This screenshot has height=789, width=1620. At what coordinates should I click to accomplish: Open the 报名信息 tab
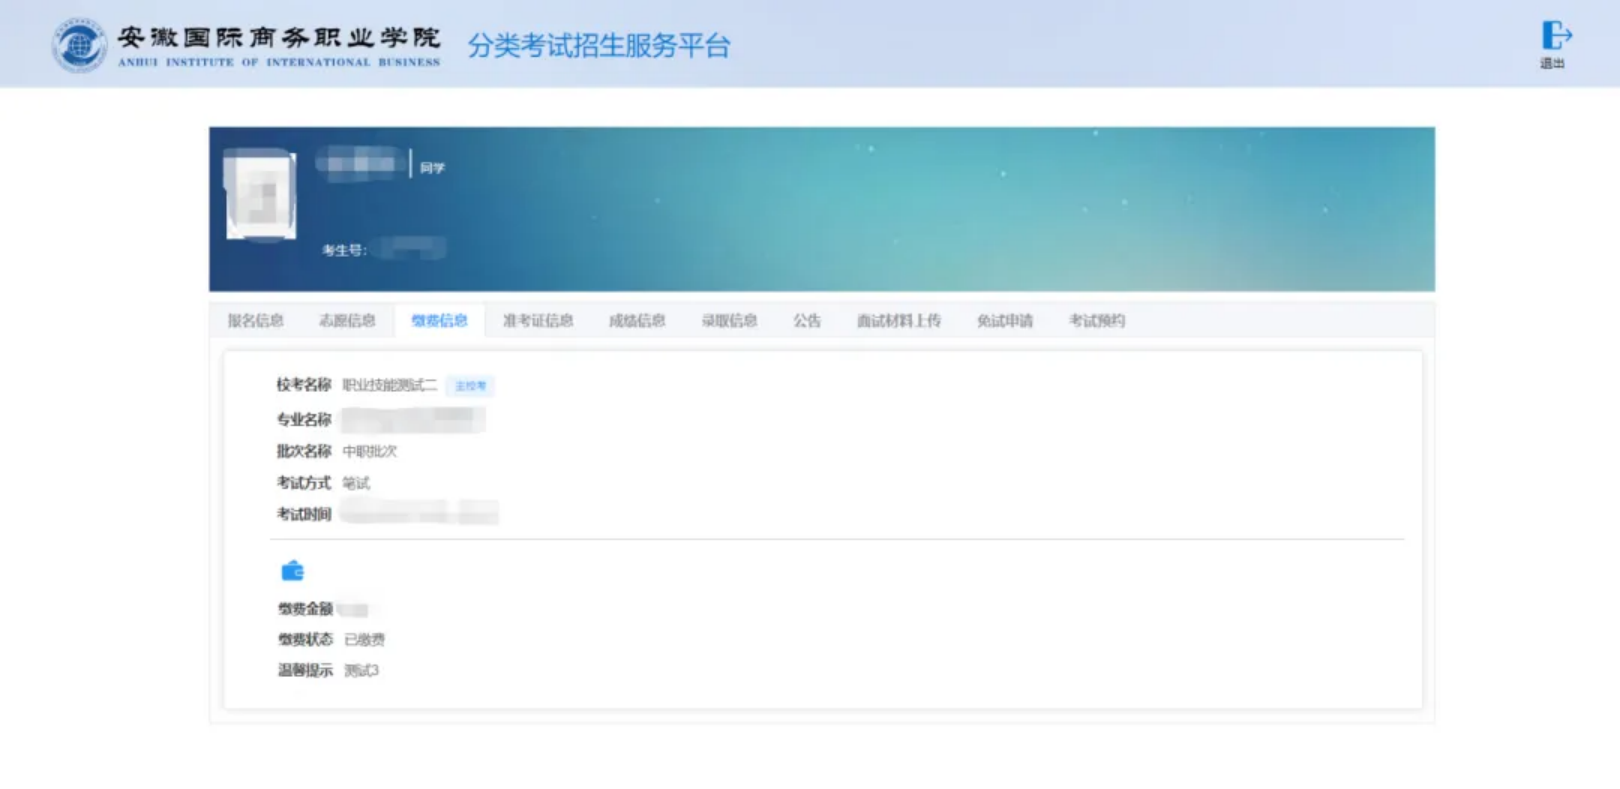tap(256, 321)
